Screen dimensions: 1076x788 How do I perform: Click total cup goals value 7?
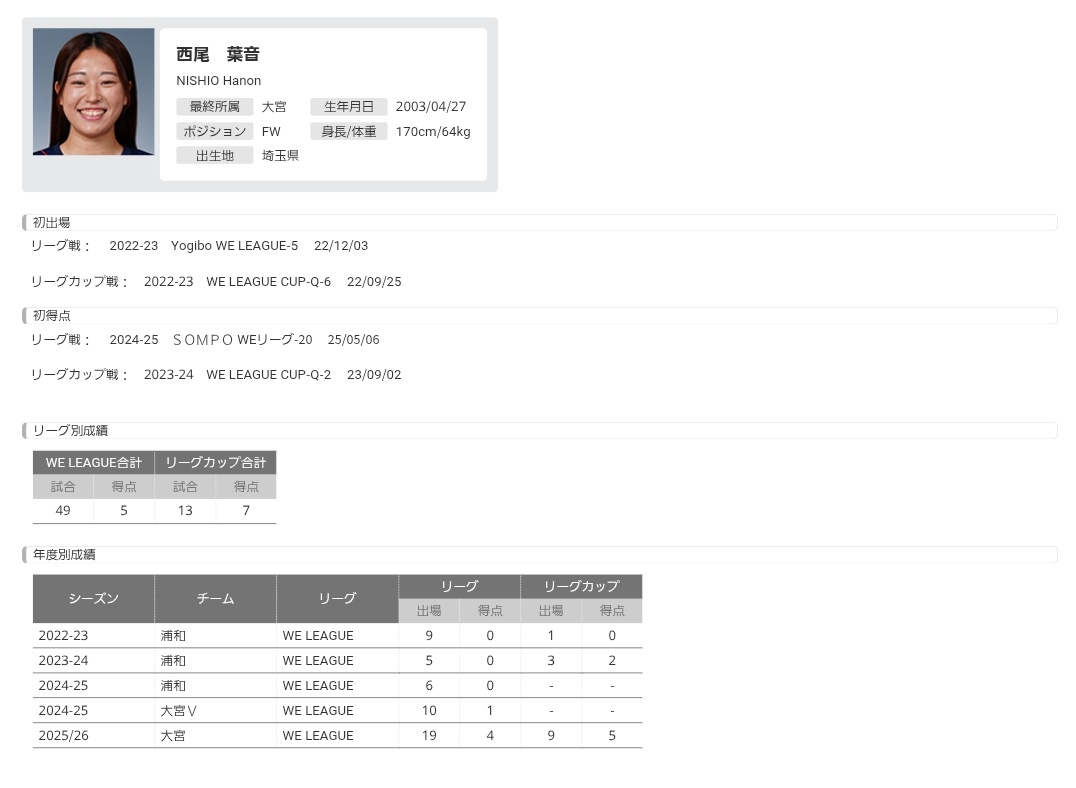pos(246,511)
